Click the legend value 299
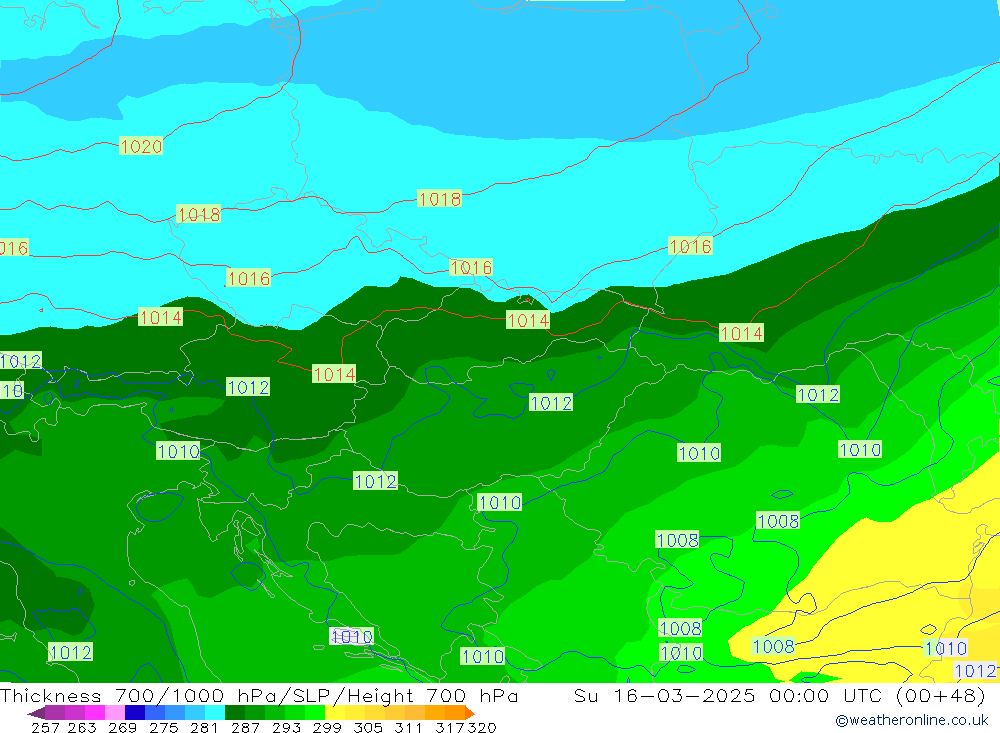 point(327,727)
